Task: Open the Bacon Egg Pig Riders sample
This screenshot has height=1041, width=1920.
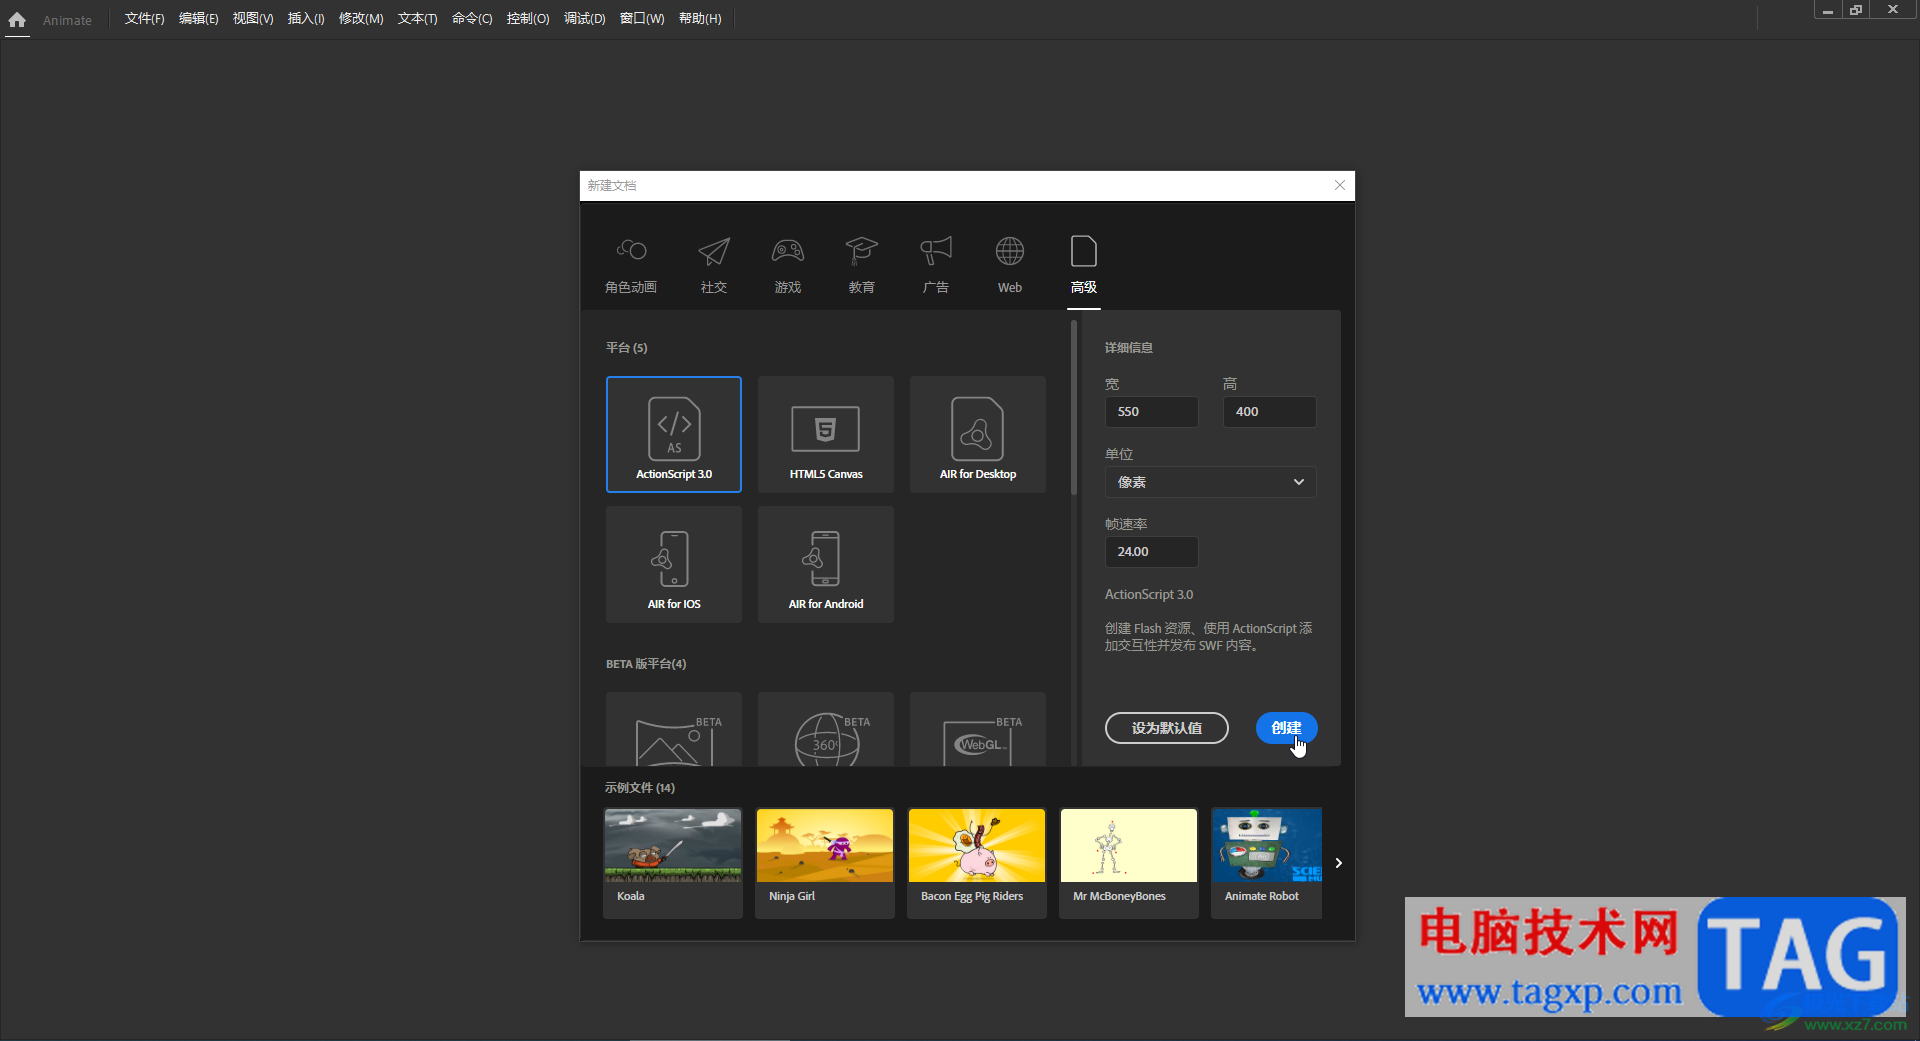Action: [977, 863]
